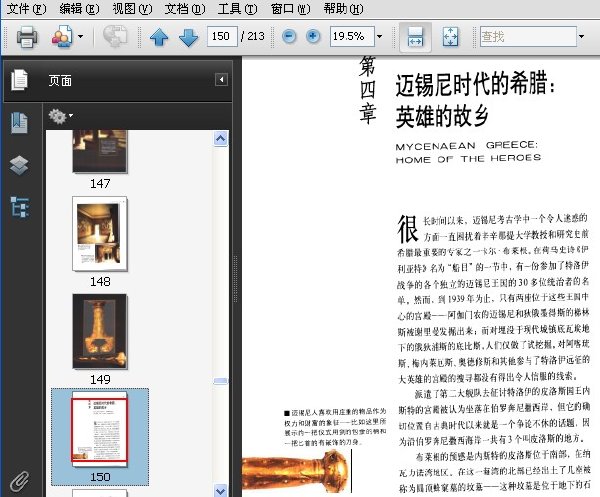Zoom out with the minus button
Viewport: 600px width, 497px height.
coord(289,37)
